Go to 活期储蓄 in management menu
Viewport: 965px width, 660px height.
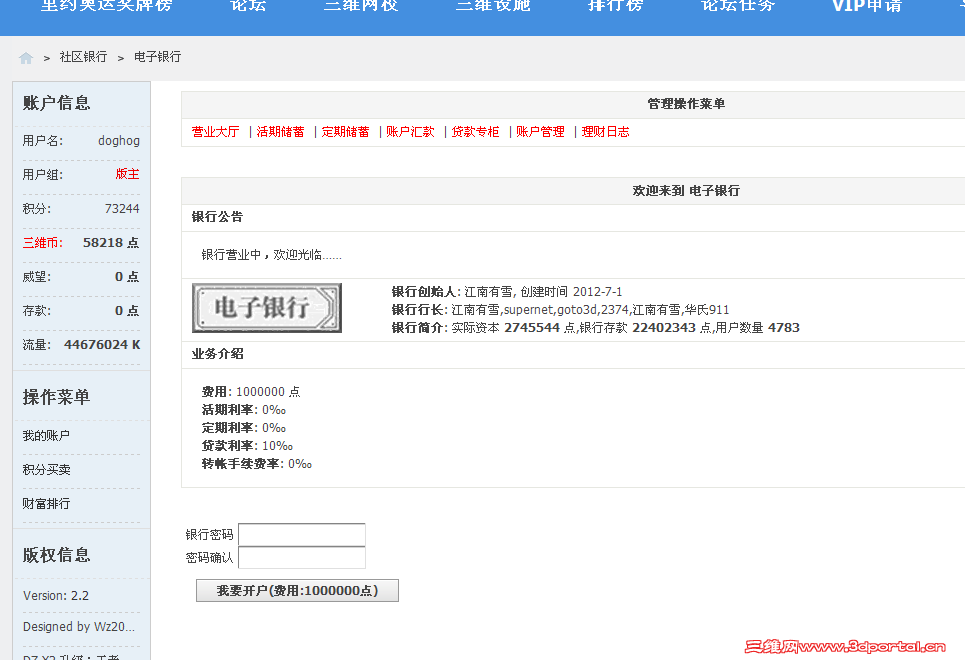280,132
